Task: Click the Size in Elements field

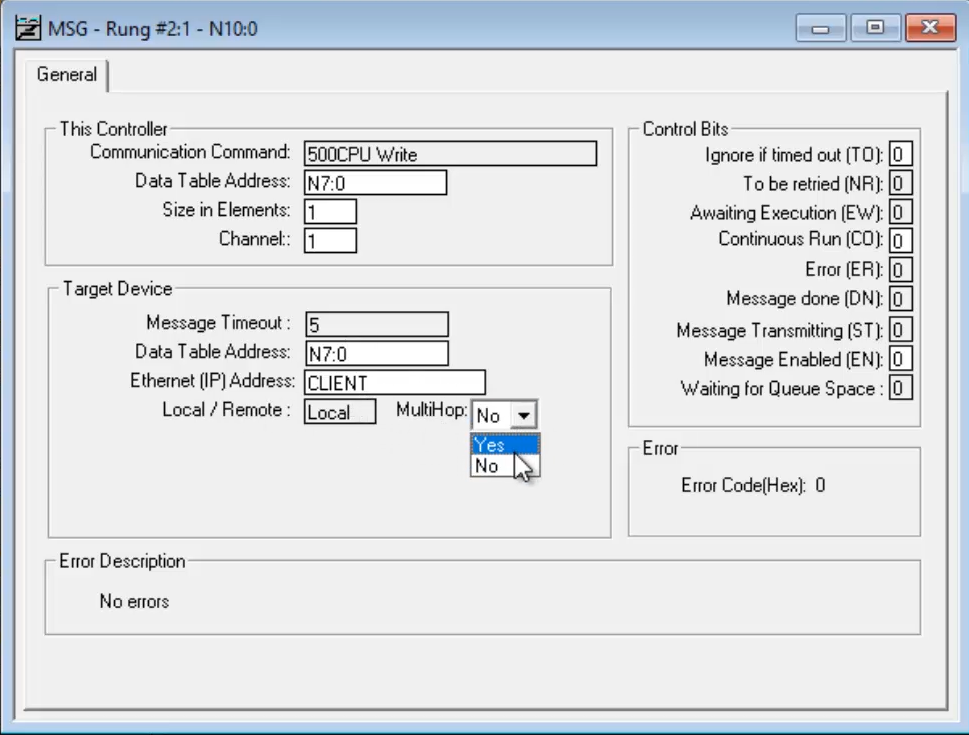Action: tap(330, 211)
